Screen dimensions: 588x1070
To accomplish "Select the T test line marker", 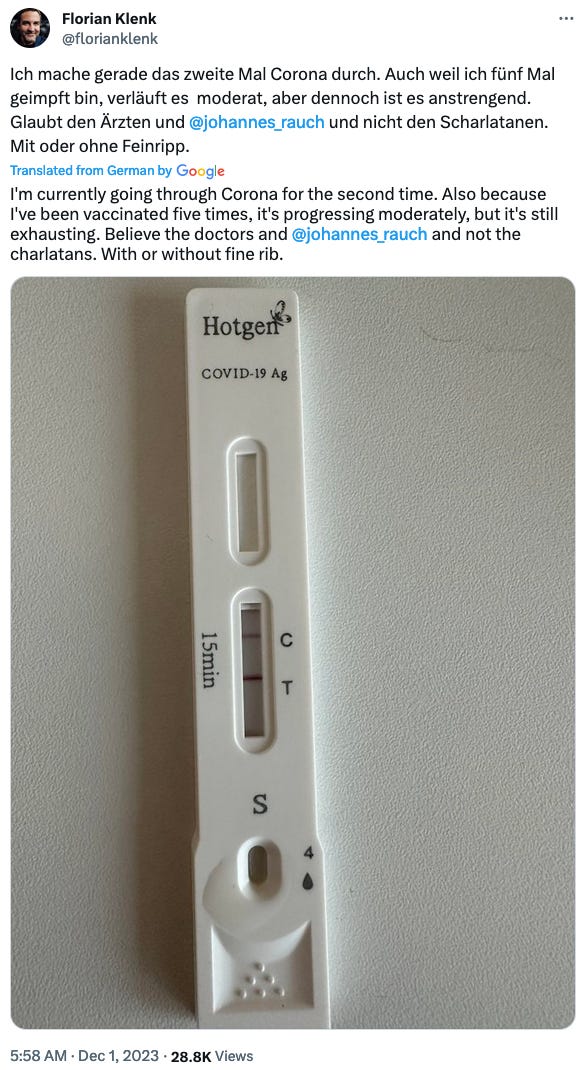I will click(x=286, y=688).
